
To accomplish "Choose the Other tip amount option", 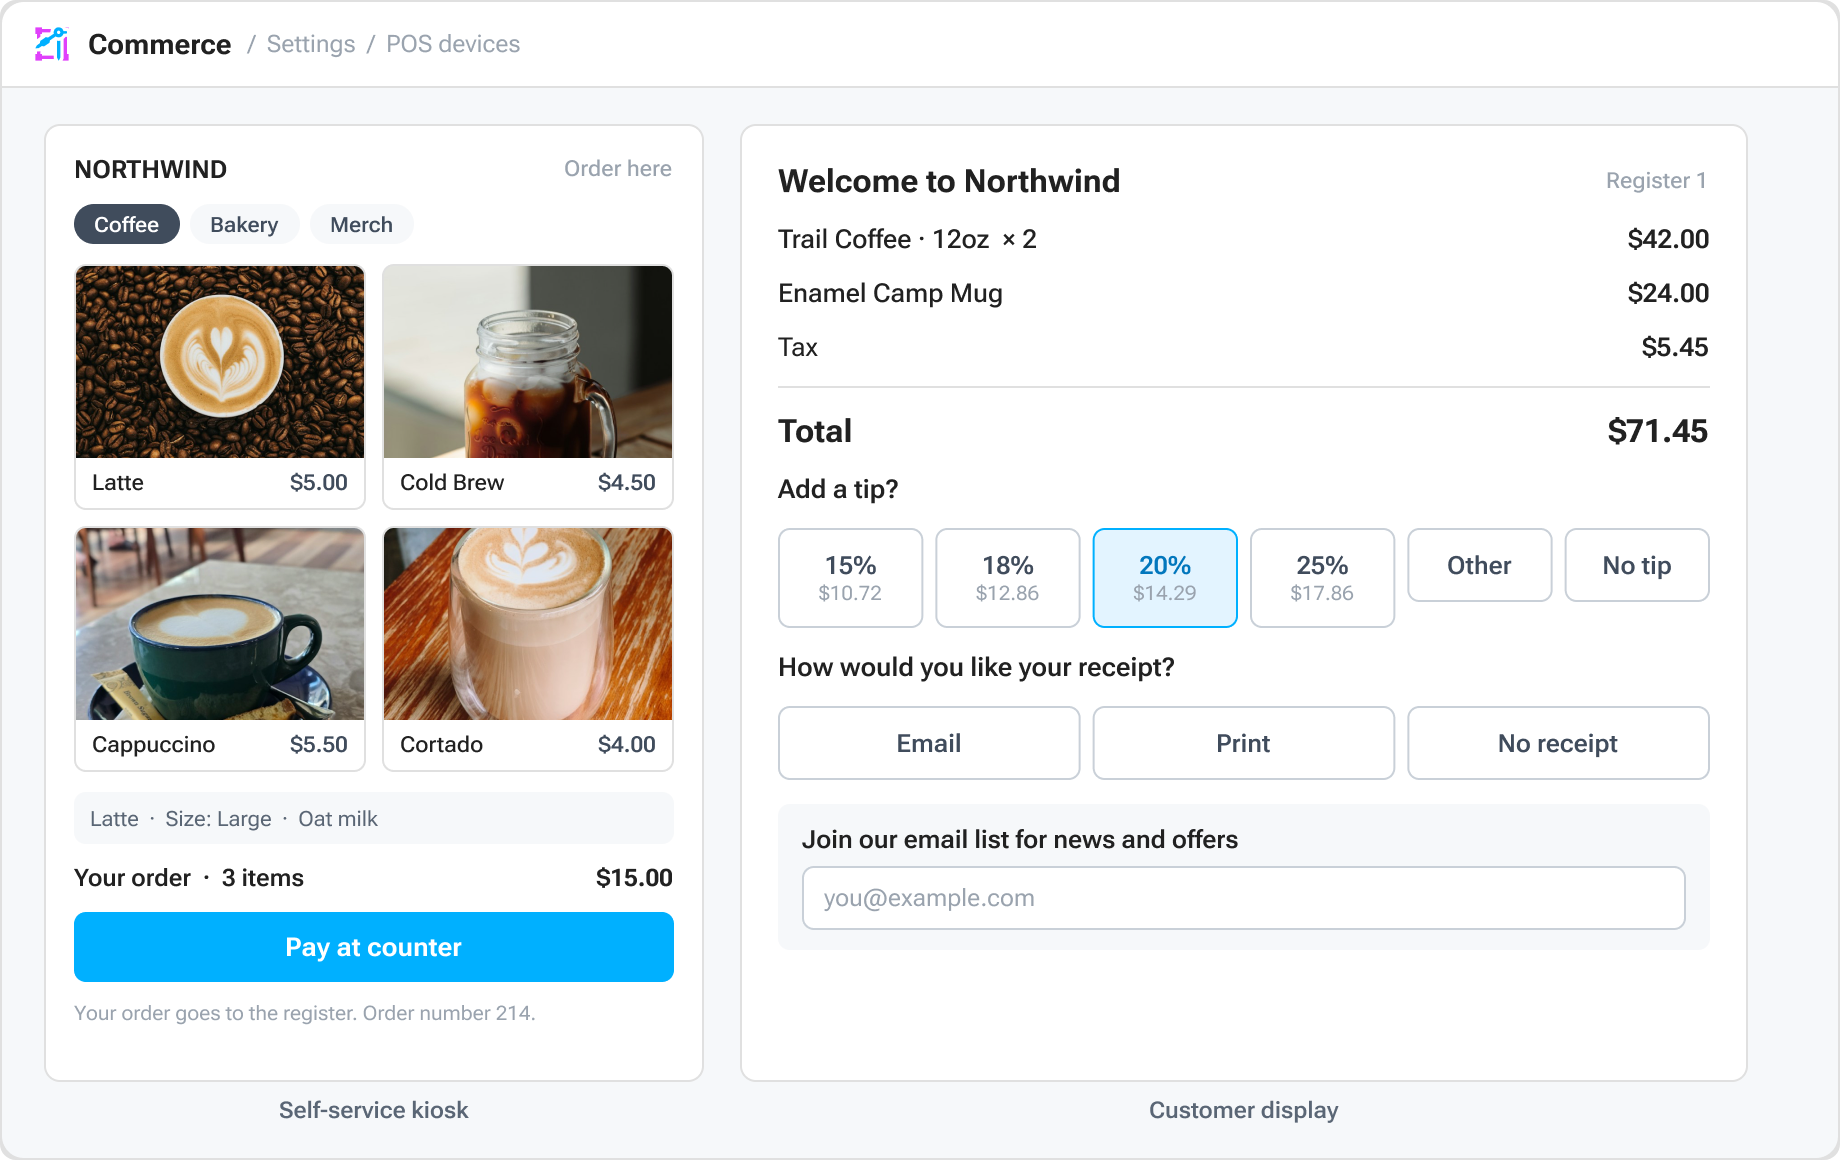I will tap(1480, 565).
